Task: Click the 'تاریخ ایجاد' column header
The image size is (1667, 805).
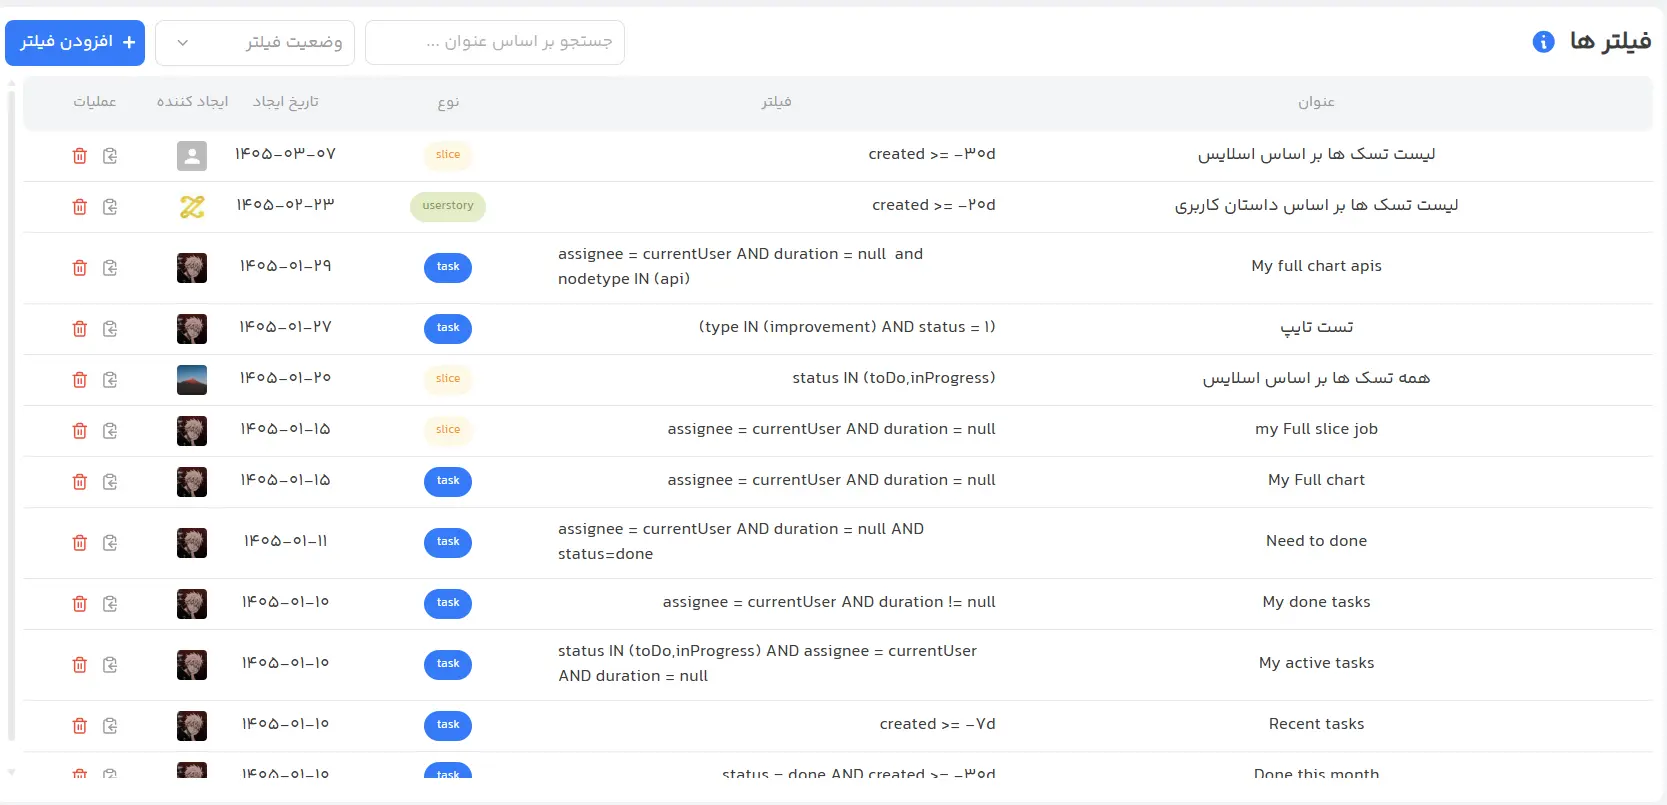Action: (286, 102)
